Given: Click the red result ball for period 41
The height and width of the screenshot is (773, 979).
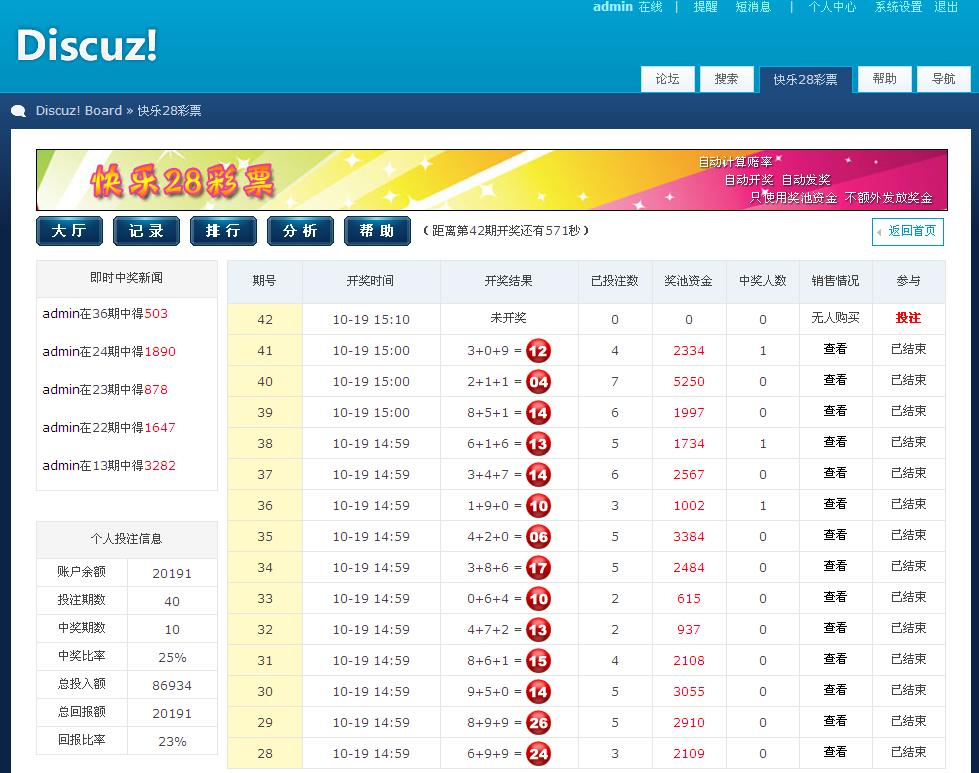Looking at the screenshot, I should click(538, 351).
